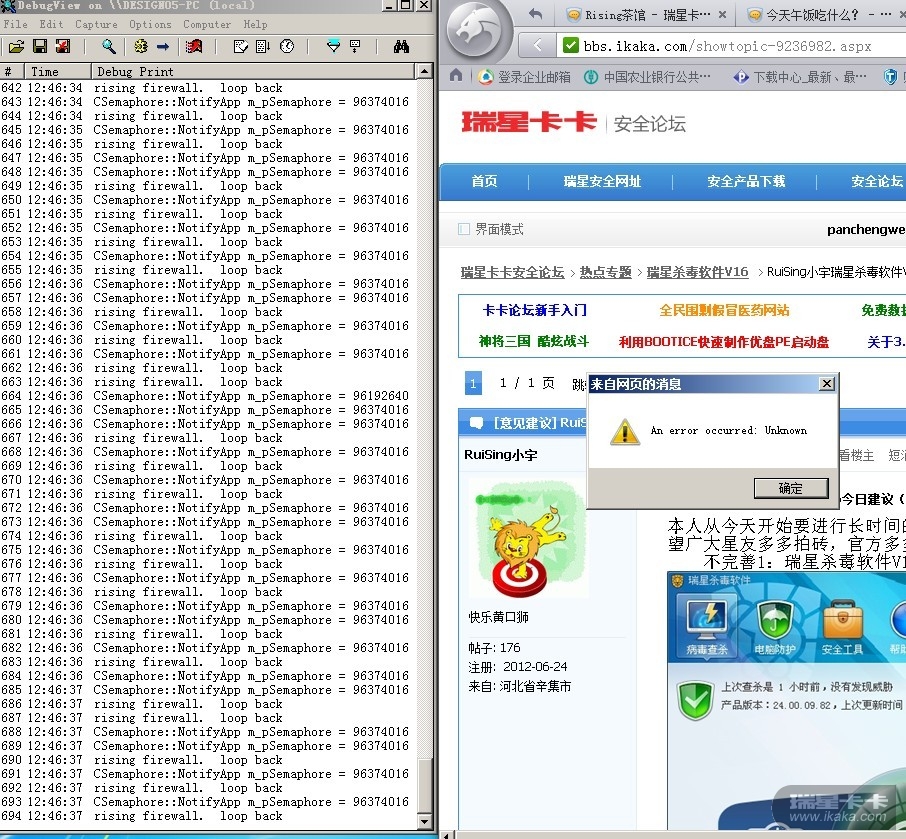906x839 pixels.
Task: Click the browser address bar URL
Action: [x=727, y=46]
